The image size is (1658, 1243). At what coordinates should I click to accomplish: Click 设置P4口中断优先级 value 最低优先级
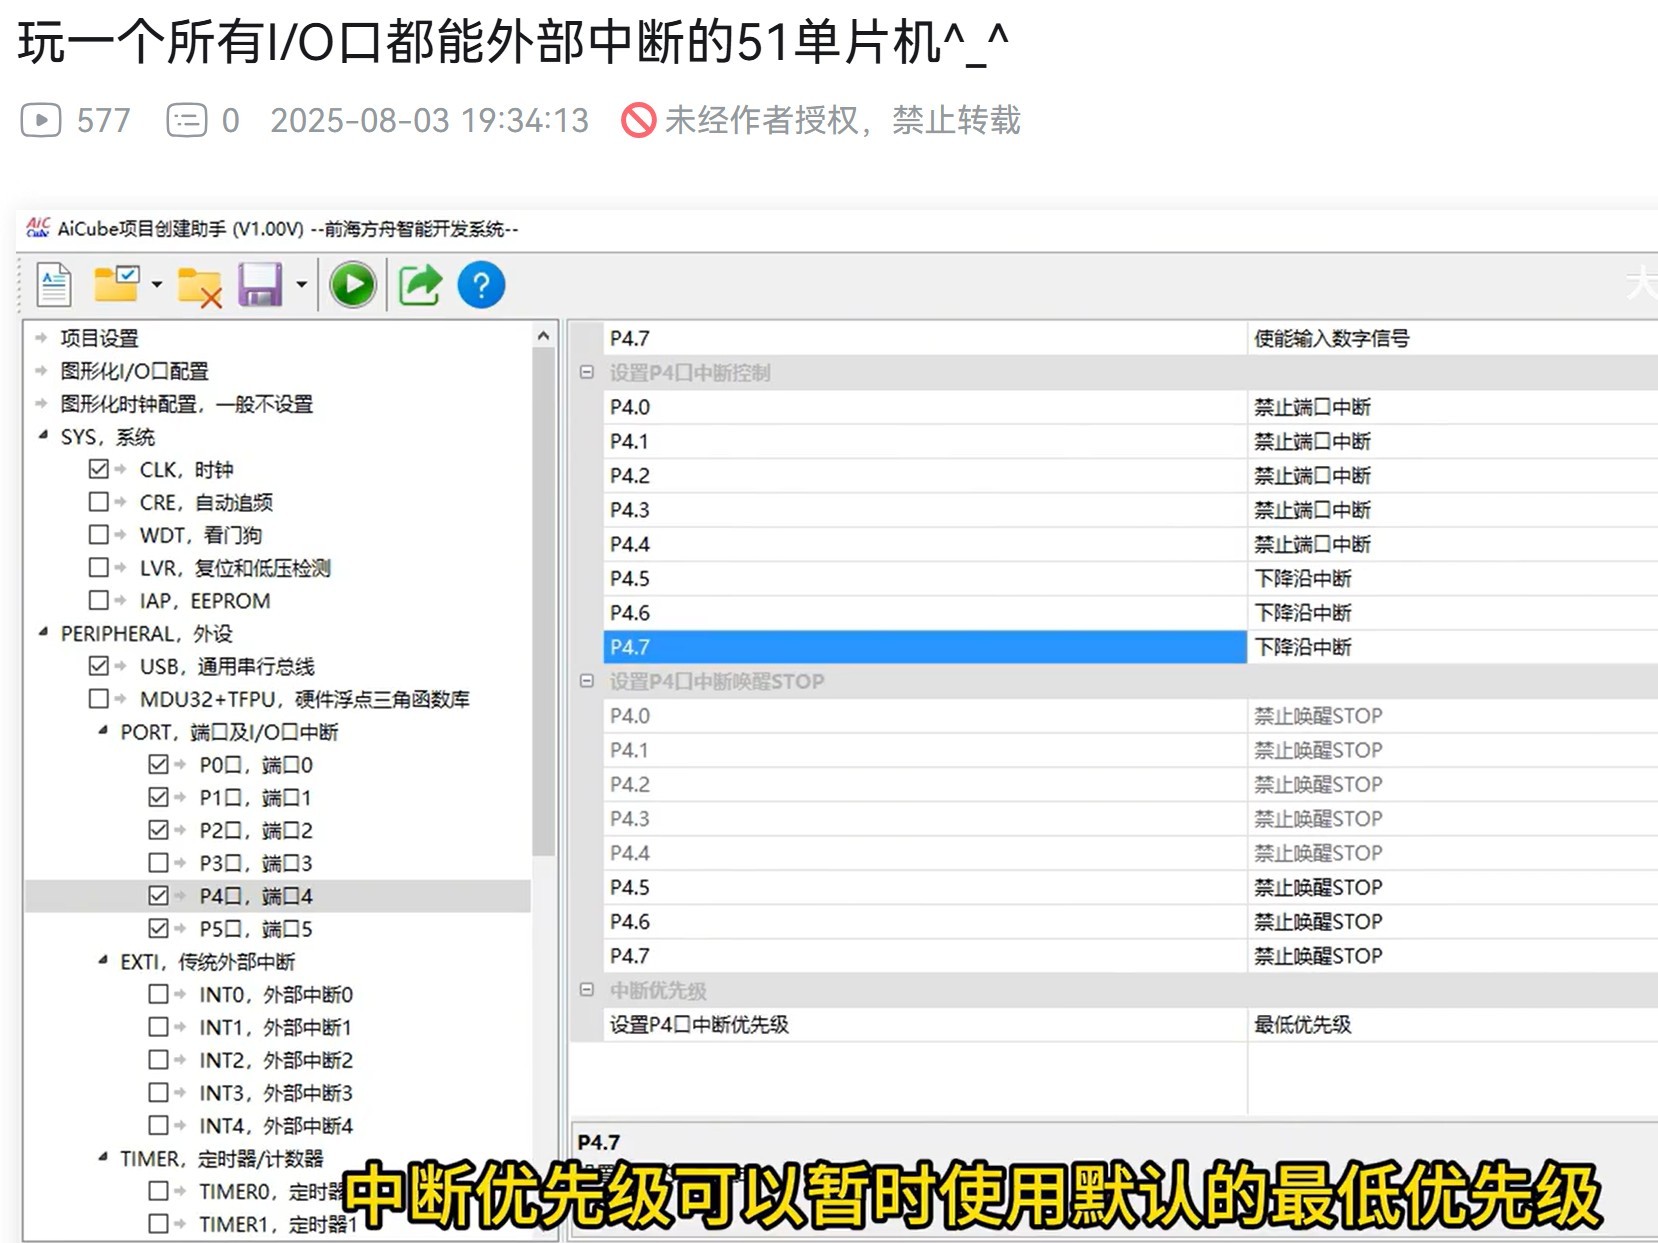point(1300,1024)
